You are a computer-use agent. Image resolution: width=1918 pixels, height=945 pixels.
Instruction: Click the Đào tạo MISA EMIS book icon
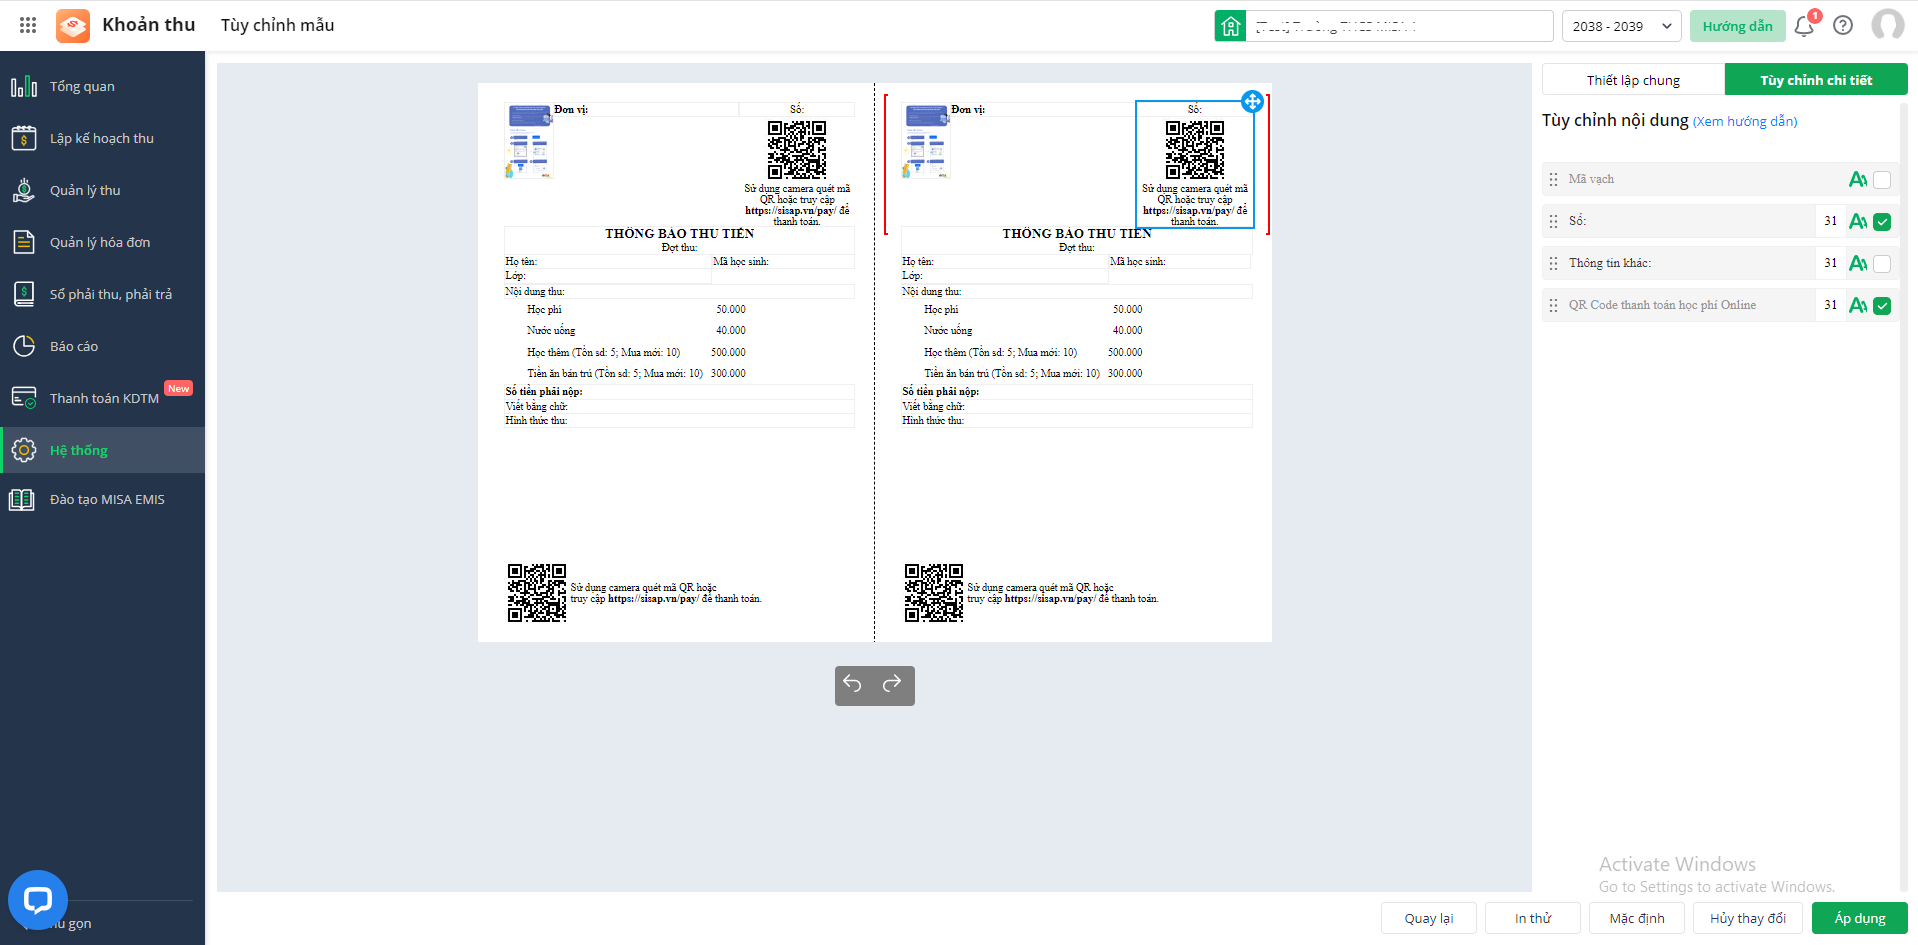22,500
